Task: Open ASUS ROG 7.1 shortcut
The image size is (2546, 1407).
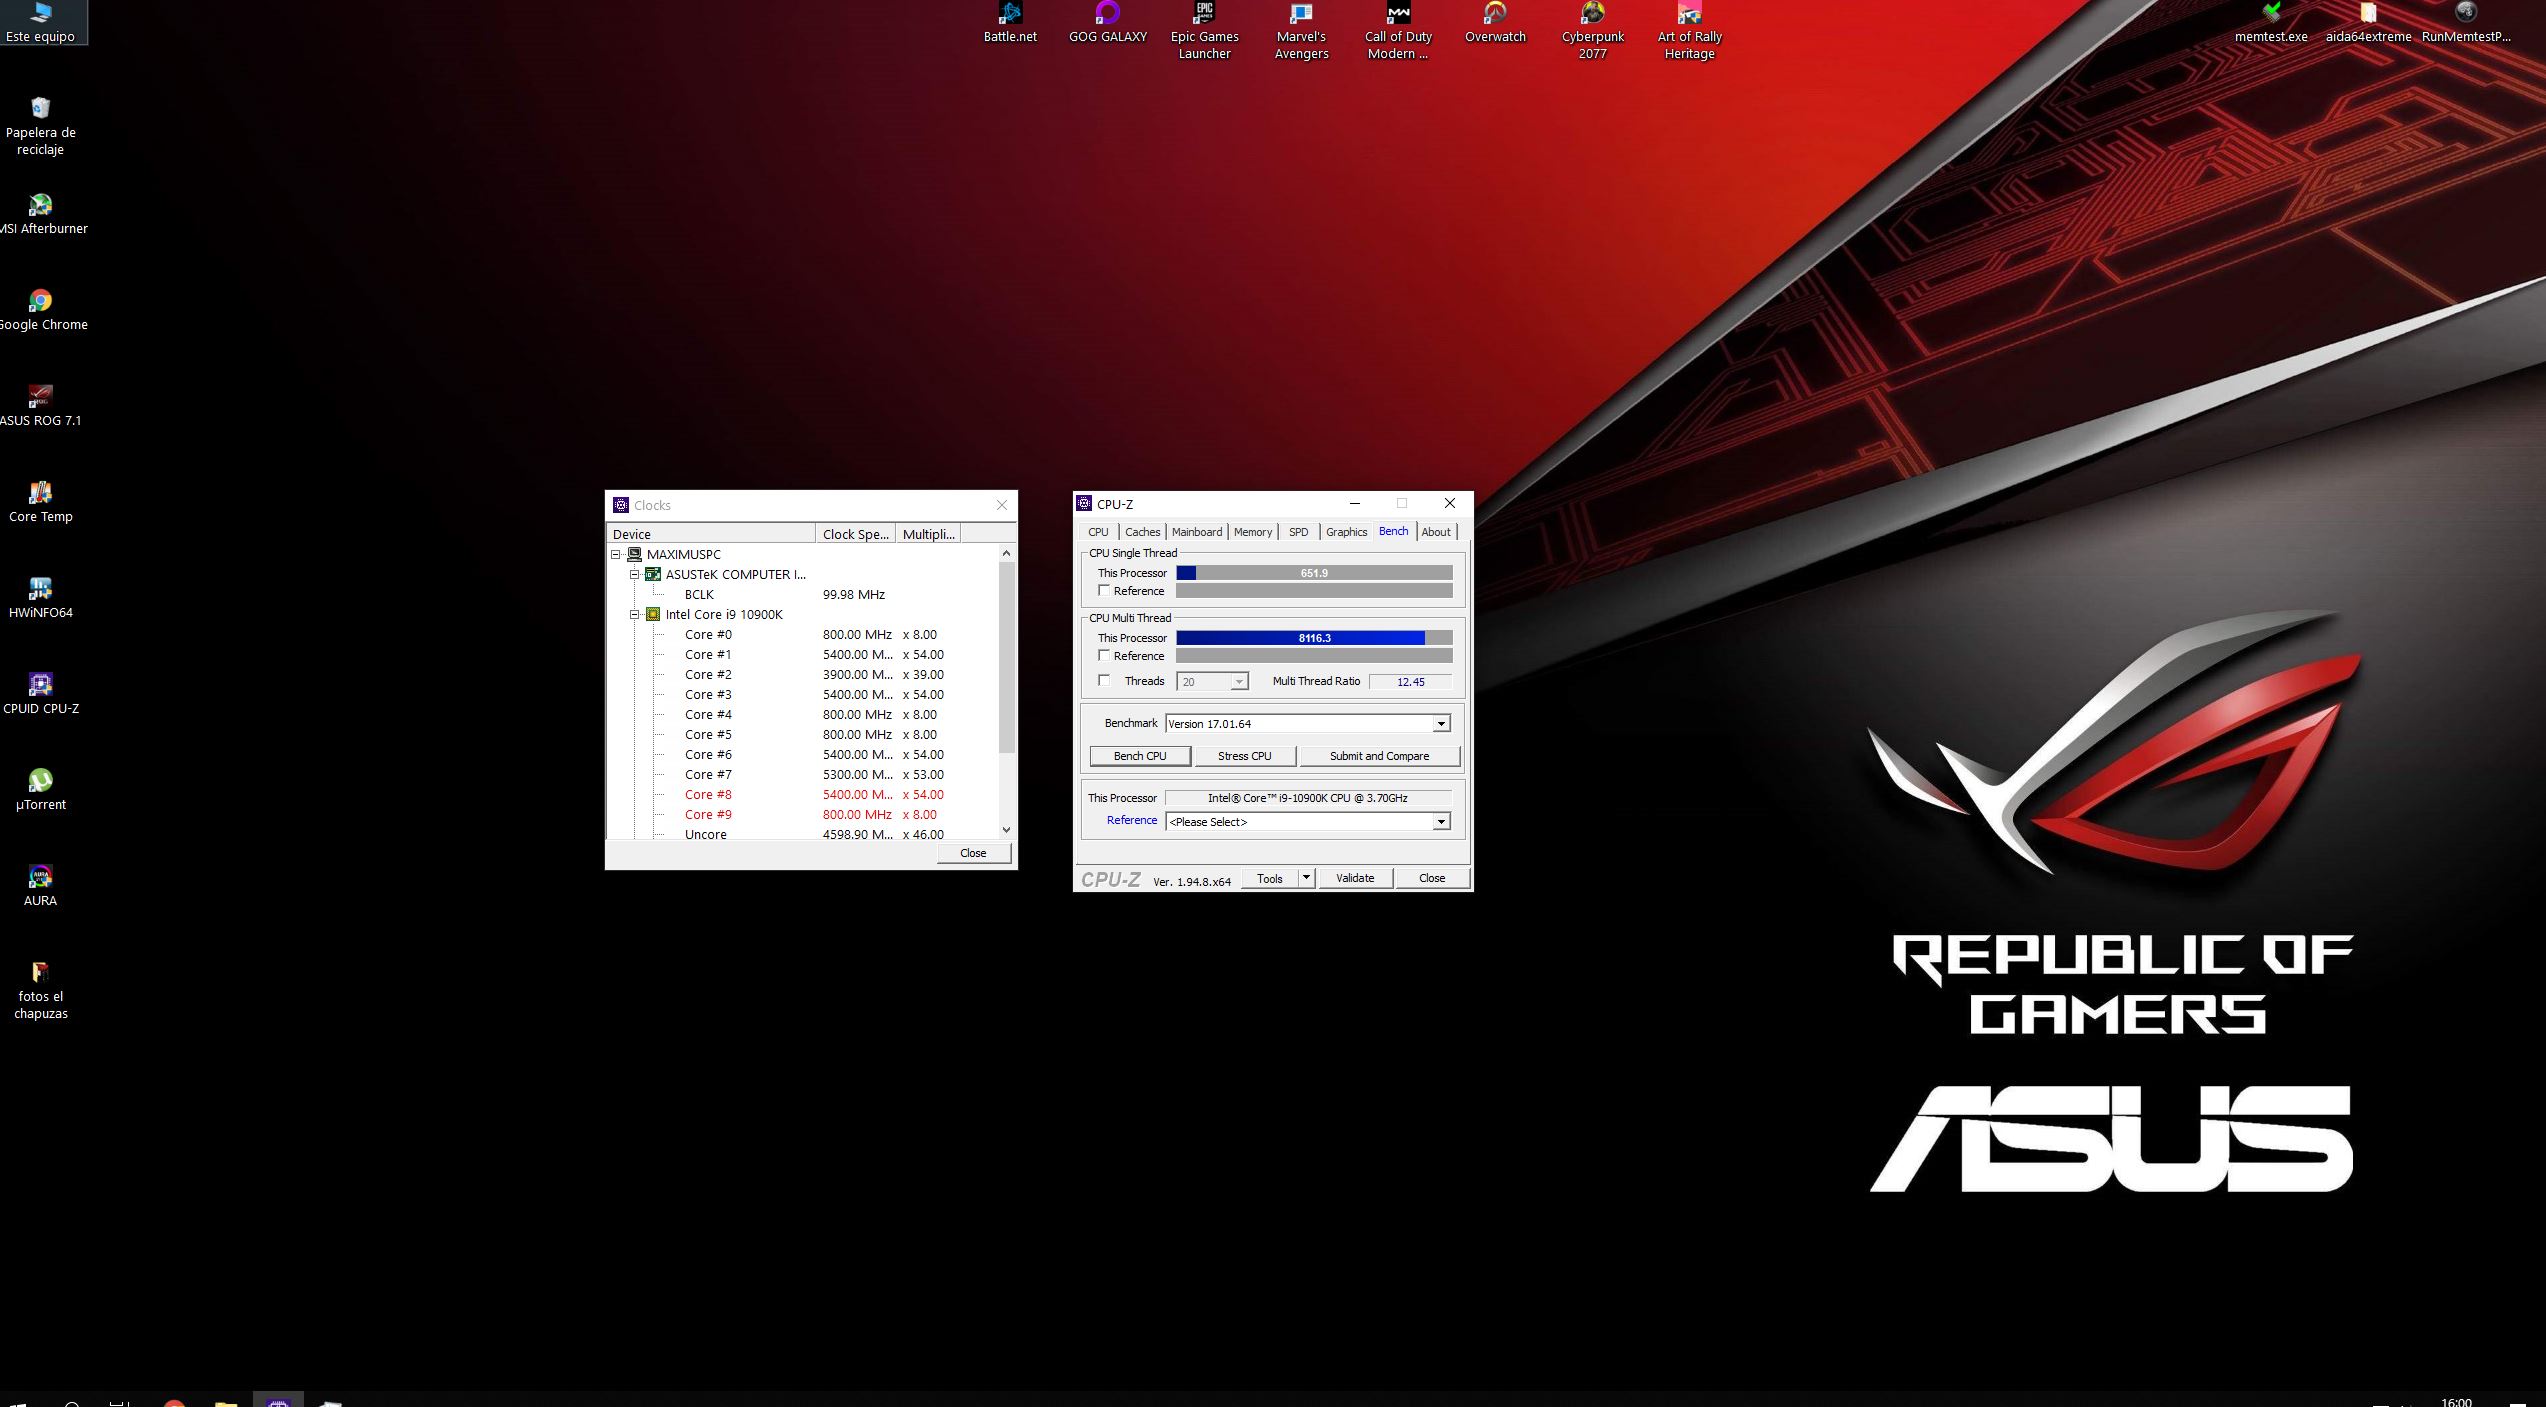Action: [40, 406]
